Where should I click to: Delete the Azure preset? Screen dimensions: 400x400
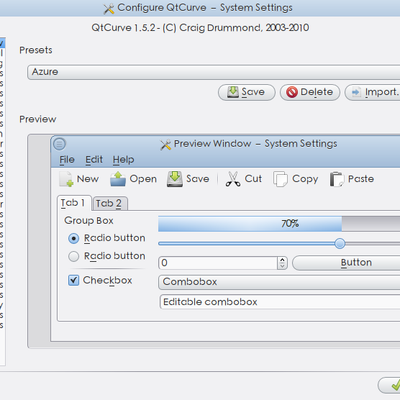pyautogui.click(x=310, y=92)
